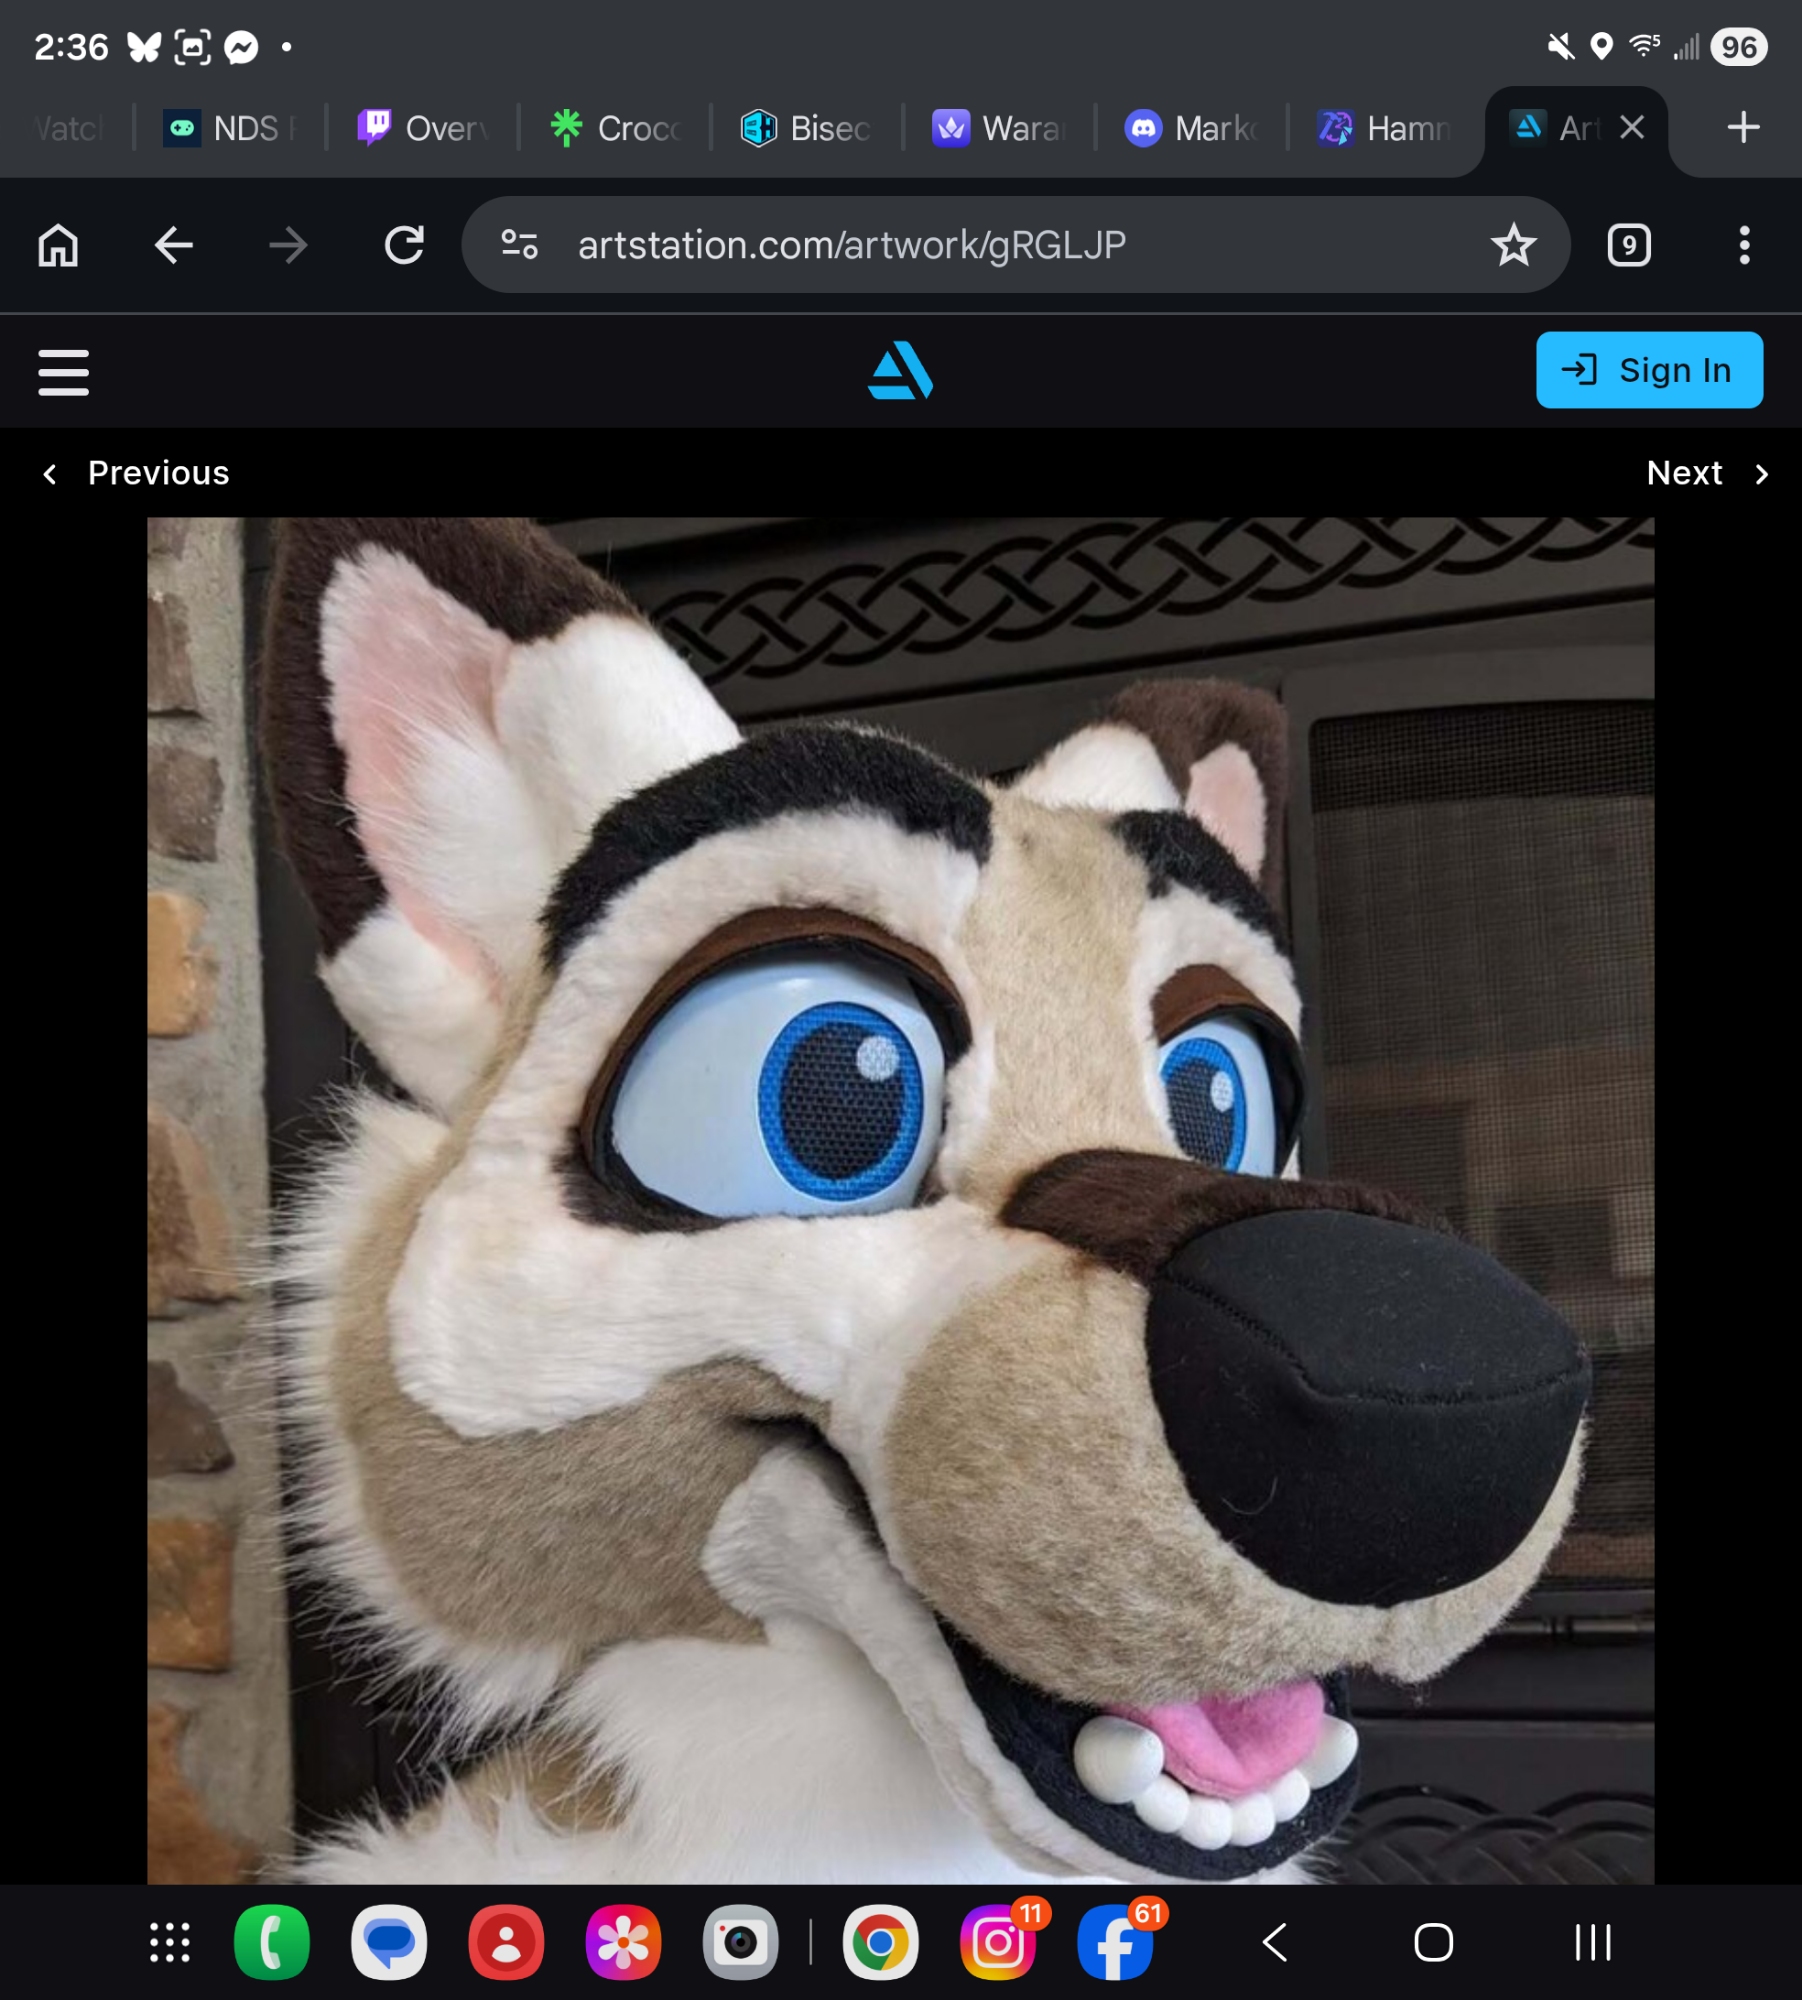The image size is (1802, 2000).
Task: Go to the Next artwork
Action: tap(1706, 473)
